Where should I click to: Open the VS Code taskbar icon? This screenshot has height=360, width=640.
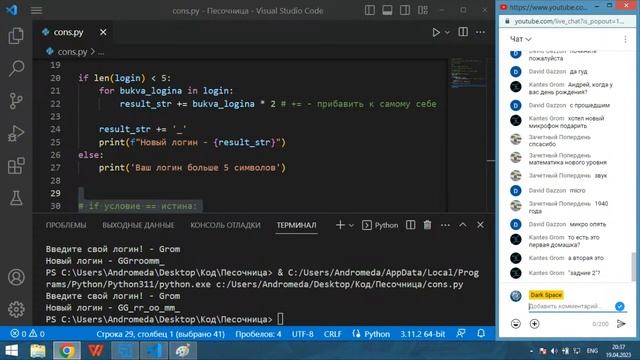154,351
